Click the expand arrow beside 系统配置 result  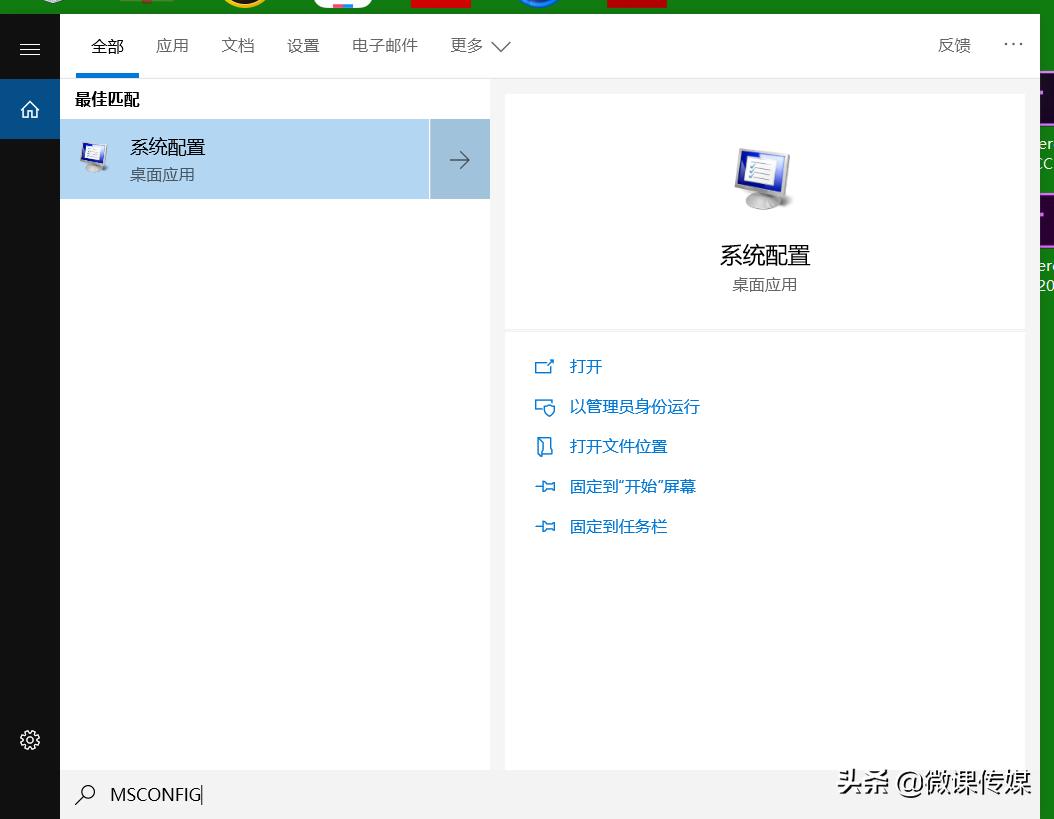pyautogui.click(x=459, y=159)
